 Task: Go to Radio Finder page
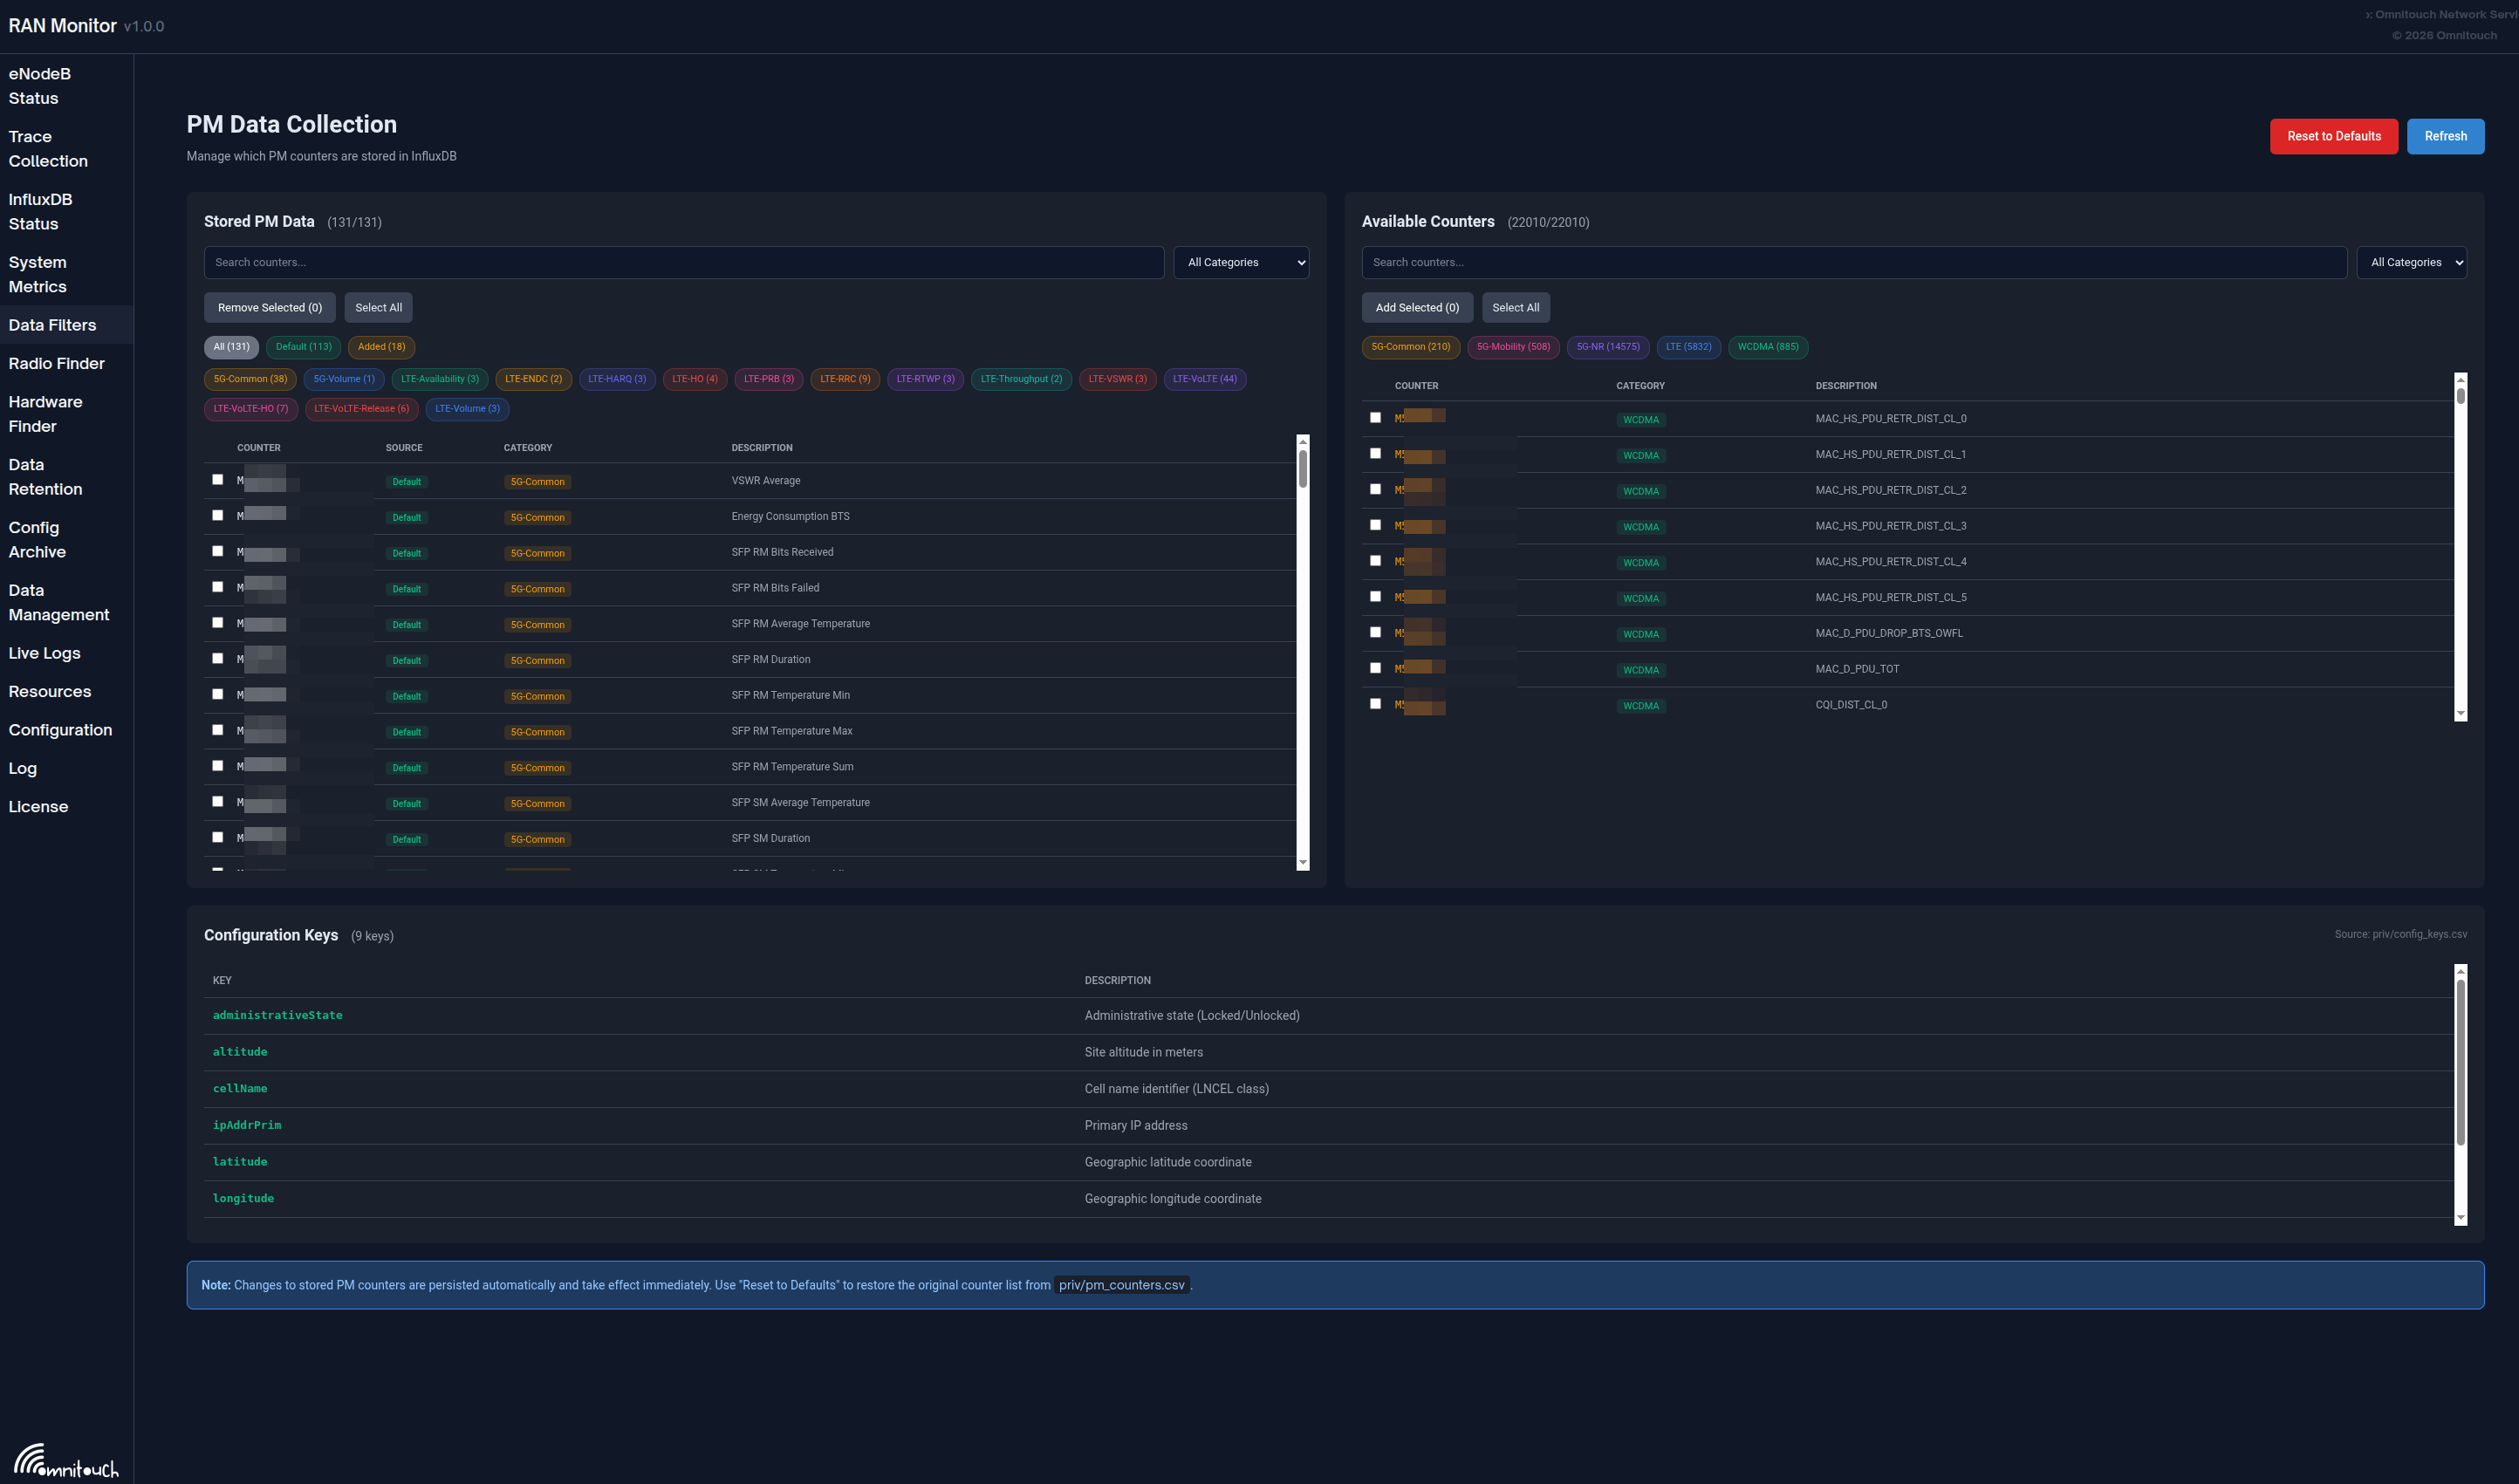coord(56,363)
